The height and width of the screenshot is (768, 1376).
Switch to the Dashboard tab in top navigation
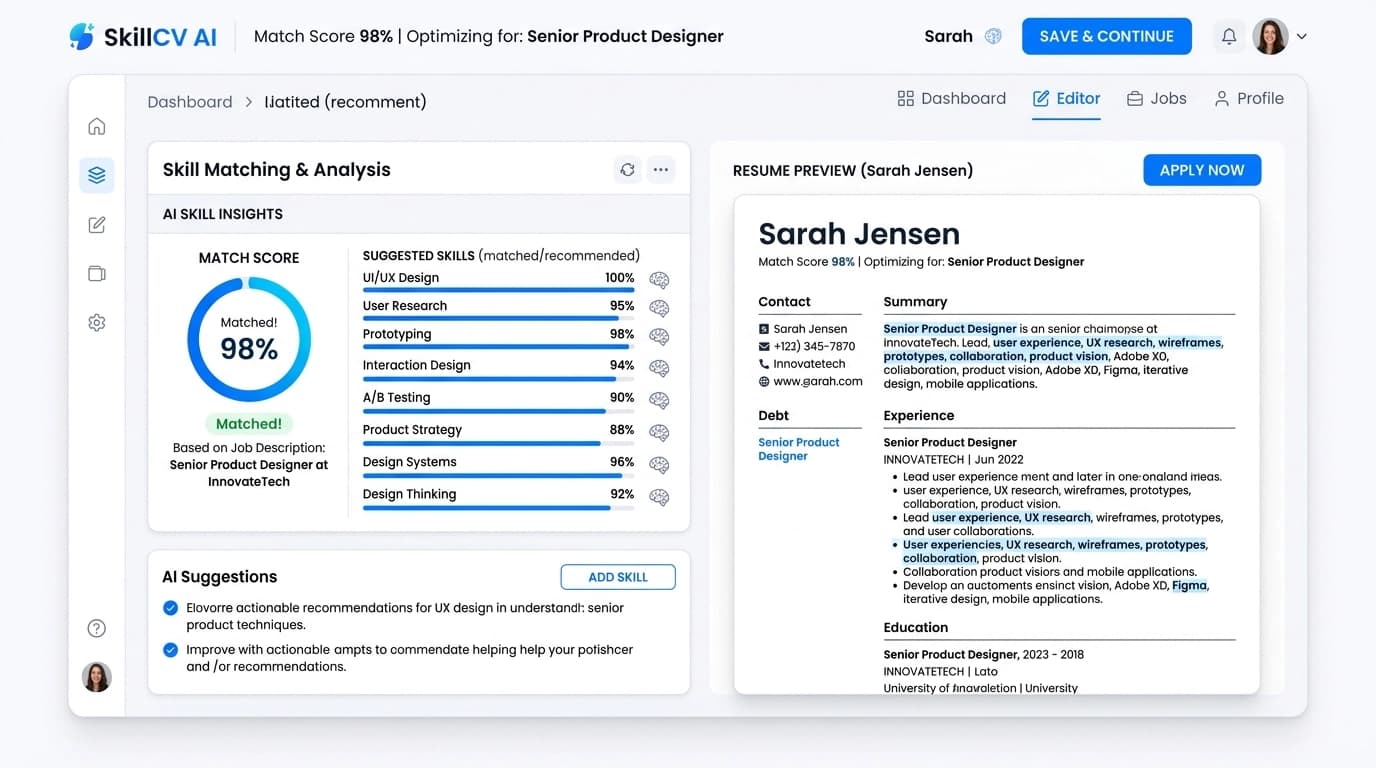coord(951,98)
